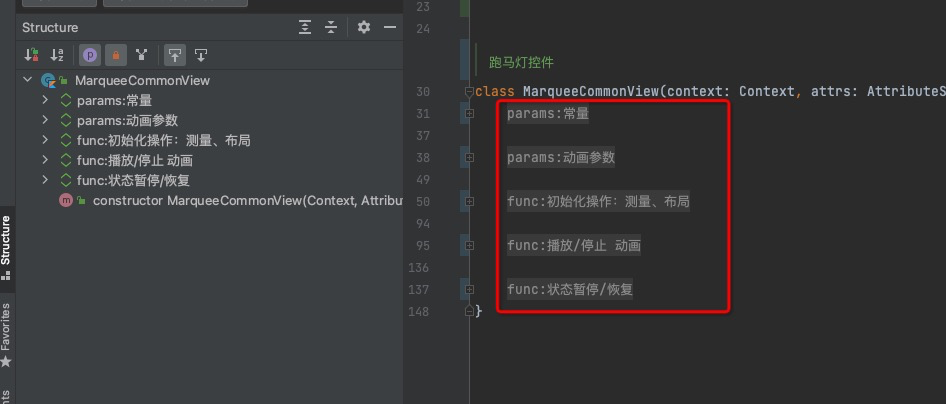
Task: Toggle Show Inherited members icon
Action: pos(142,55)
